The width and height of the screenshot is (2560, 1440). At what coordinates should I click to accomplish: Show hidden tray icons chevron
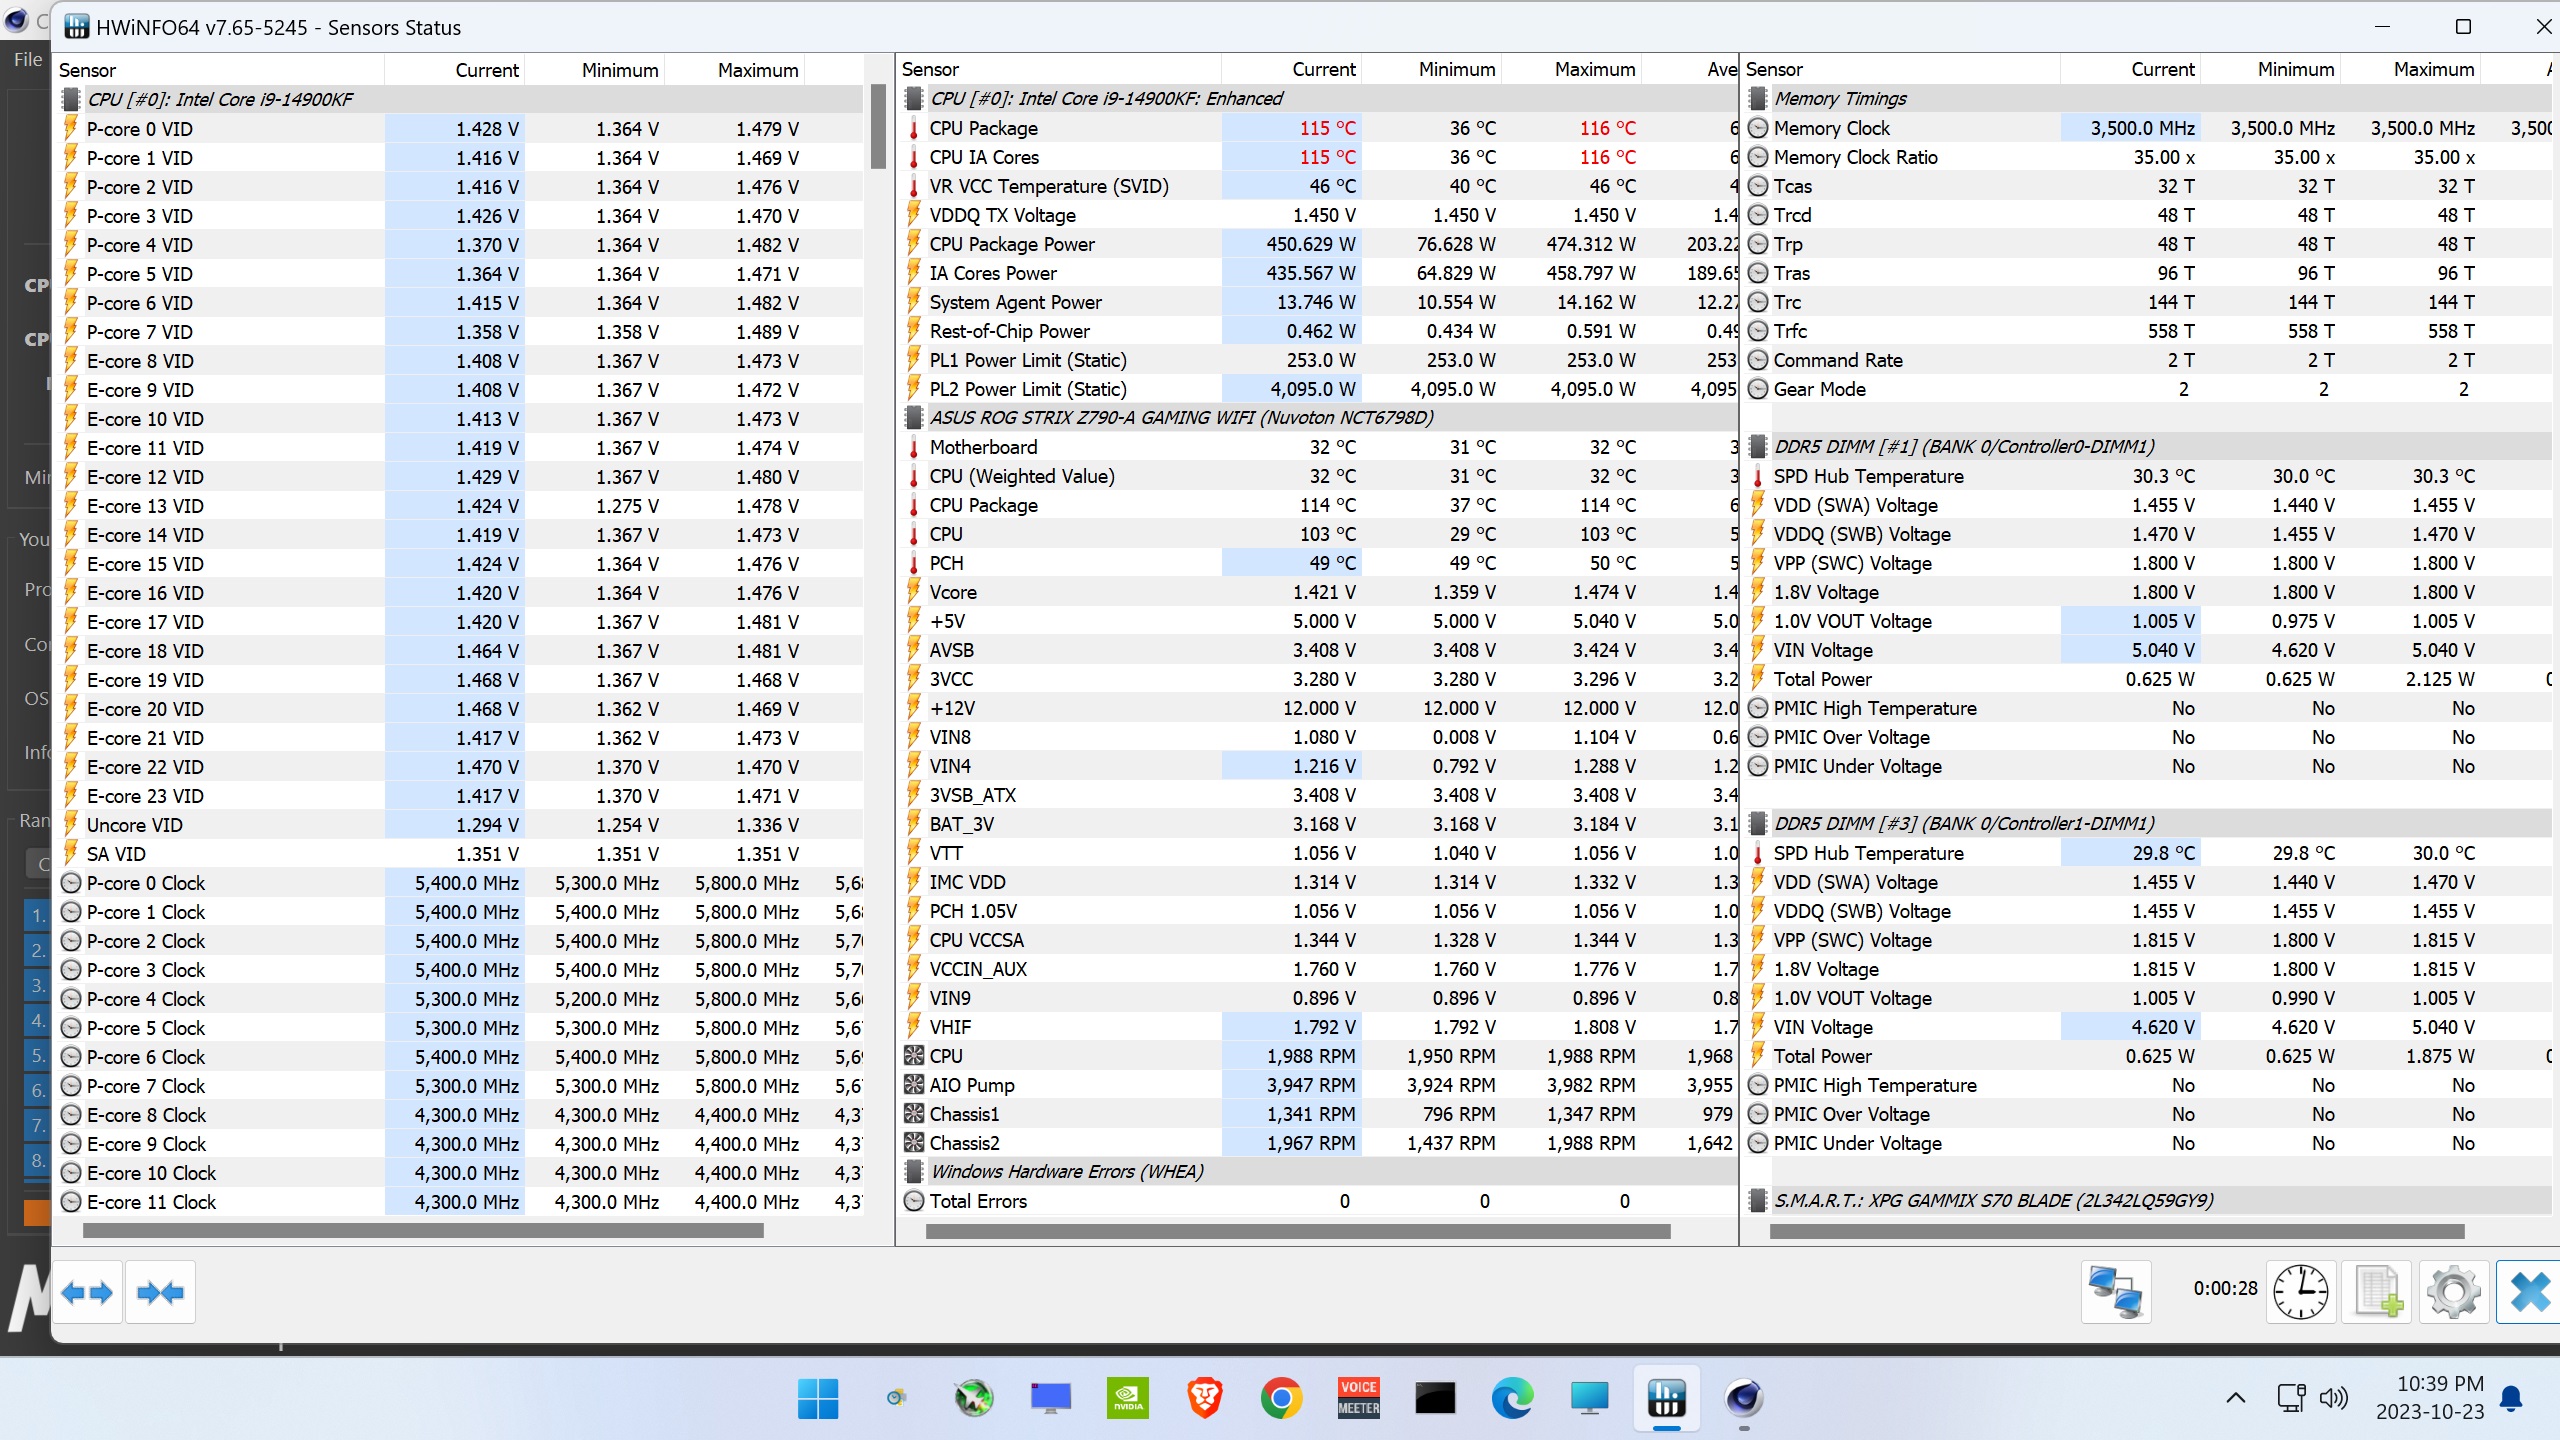pyautogui.click(x=2236, y=1398)
